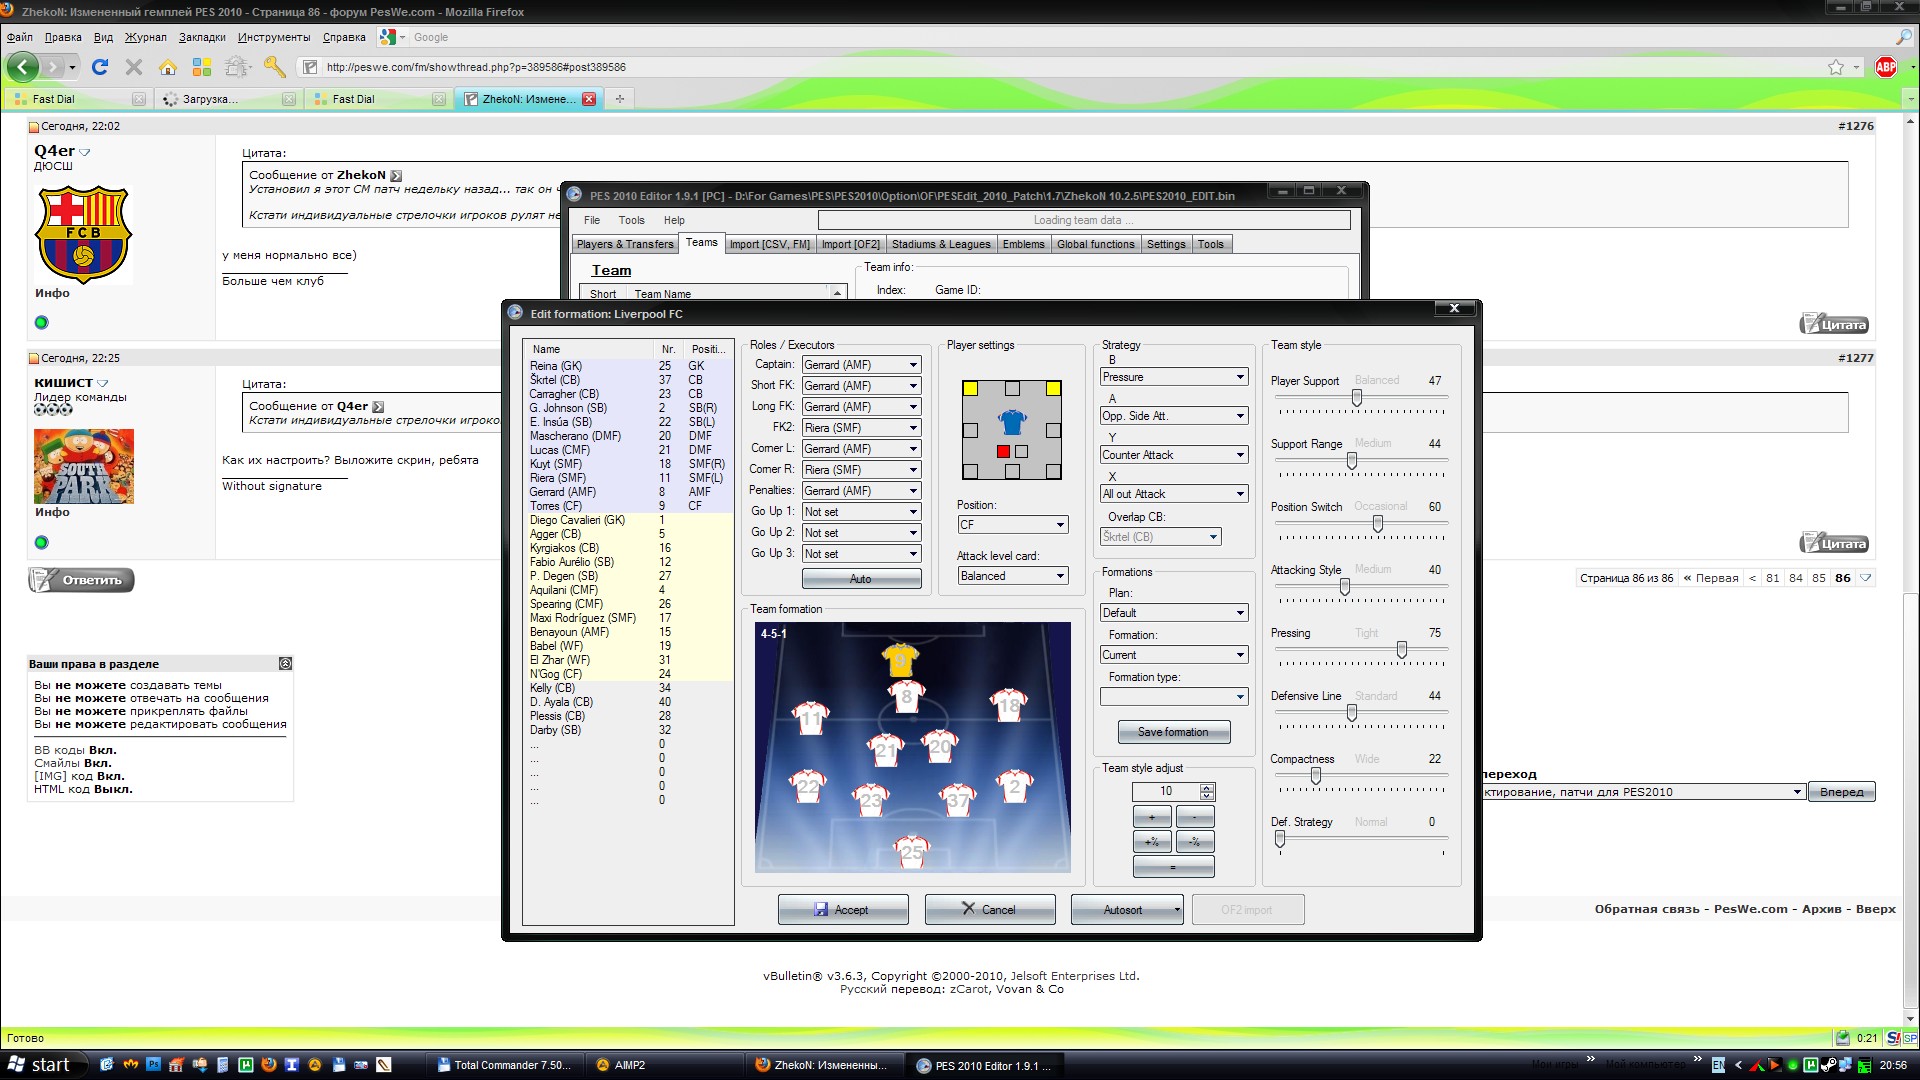
Task: Open the Formation type dropdown
Action: pyautogui.click(x=1174, y=697)
